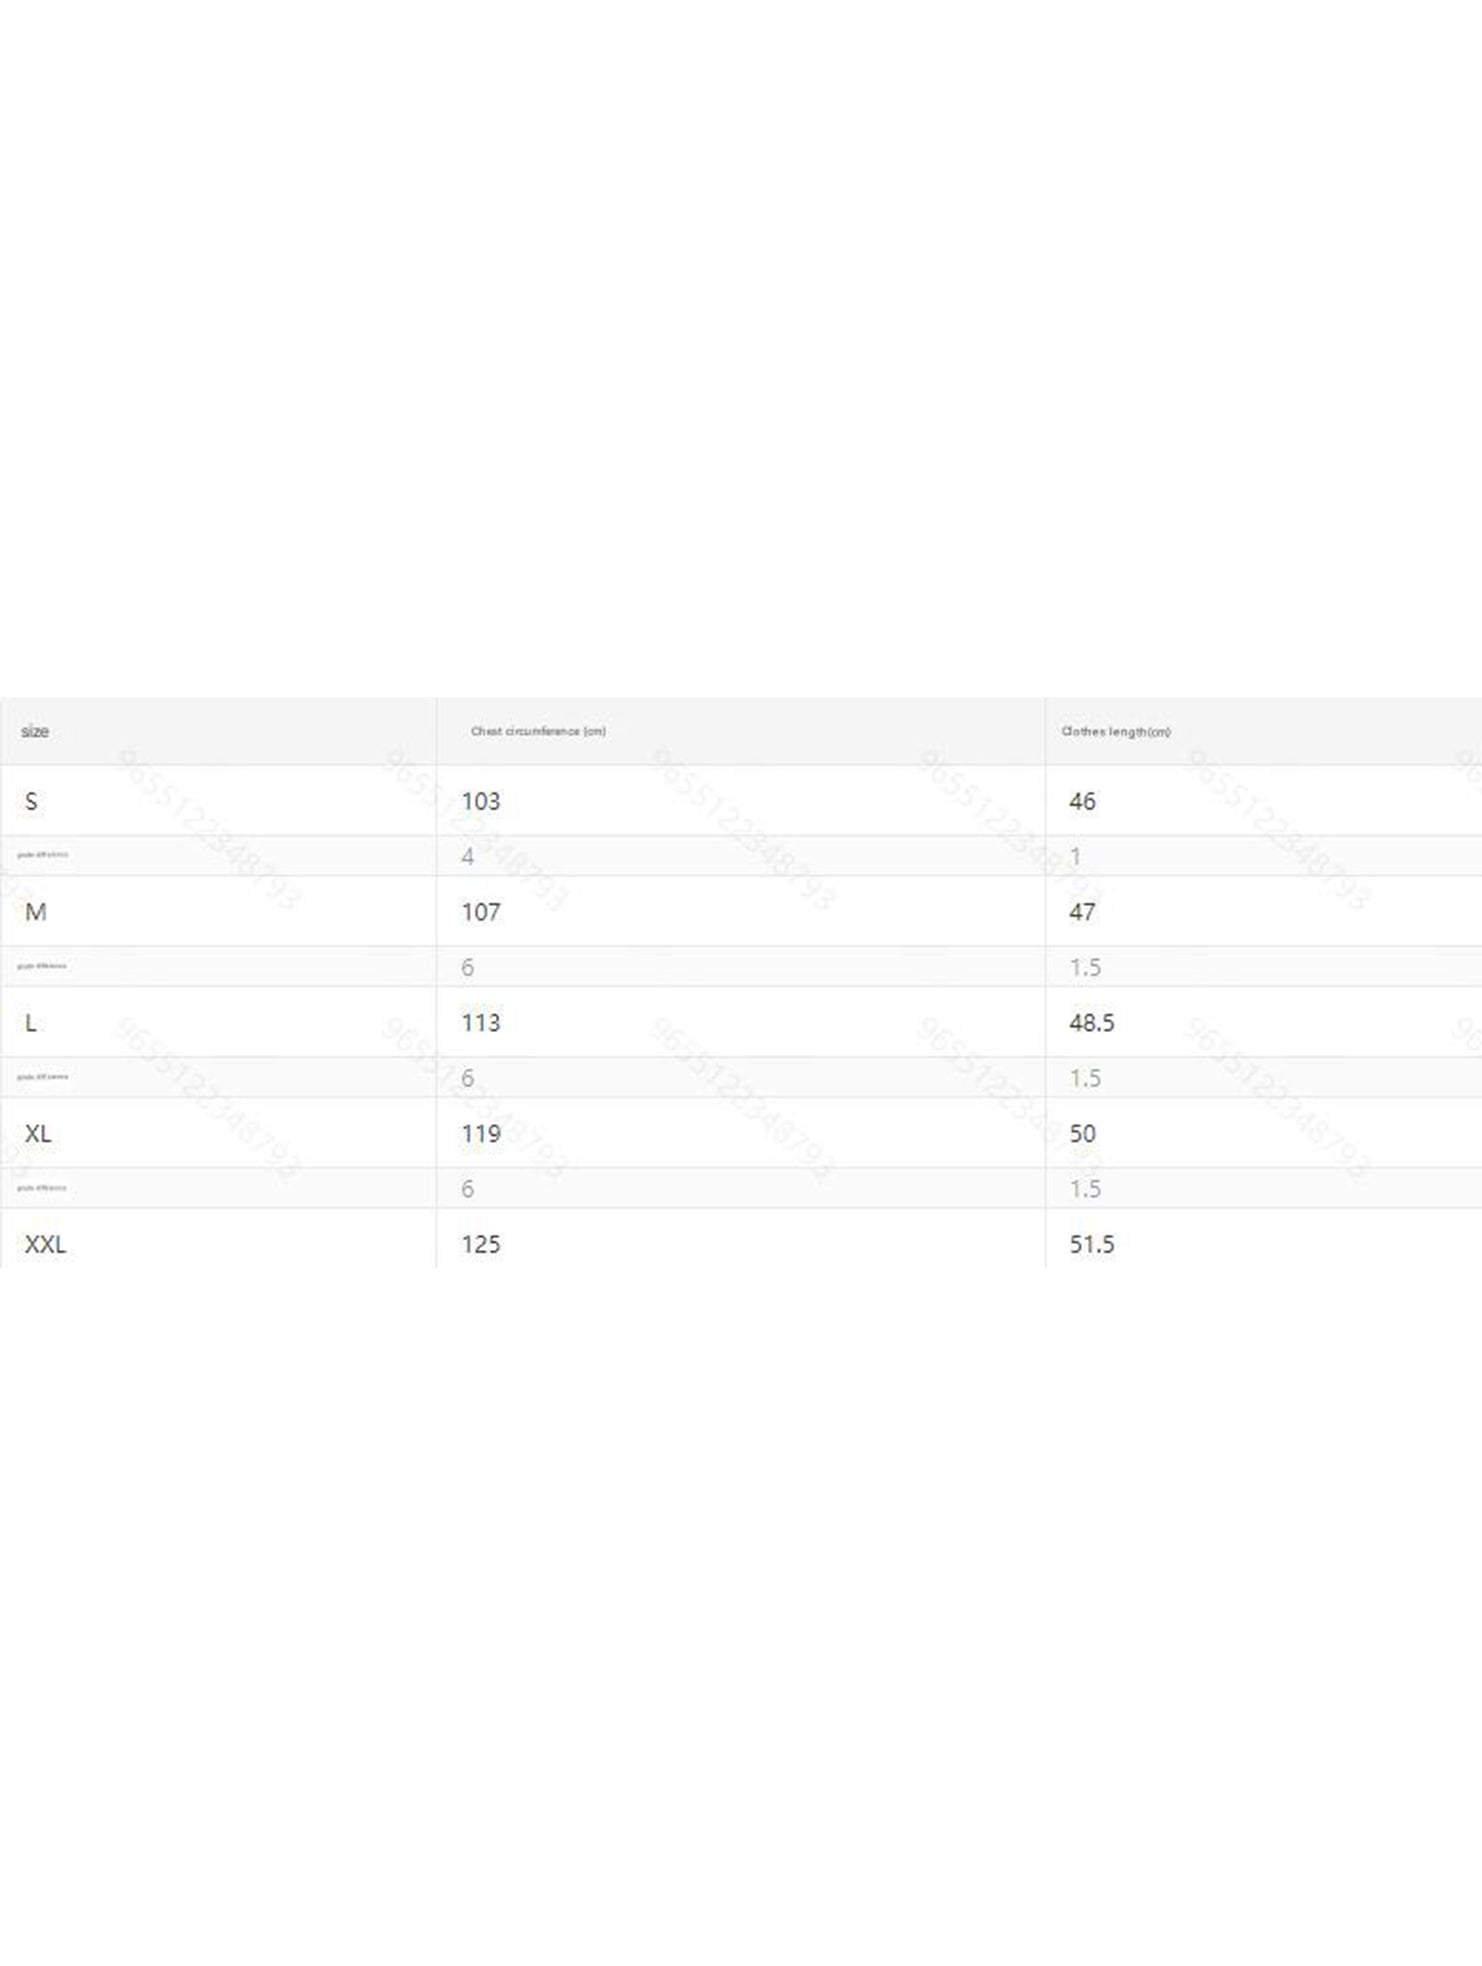Pick the L size row label
The height and width of the screenshot is (1966, 1482).
31,1023
